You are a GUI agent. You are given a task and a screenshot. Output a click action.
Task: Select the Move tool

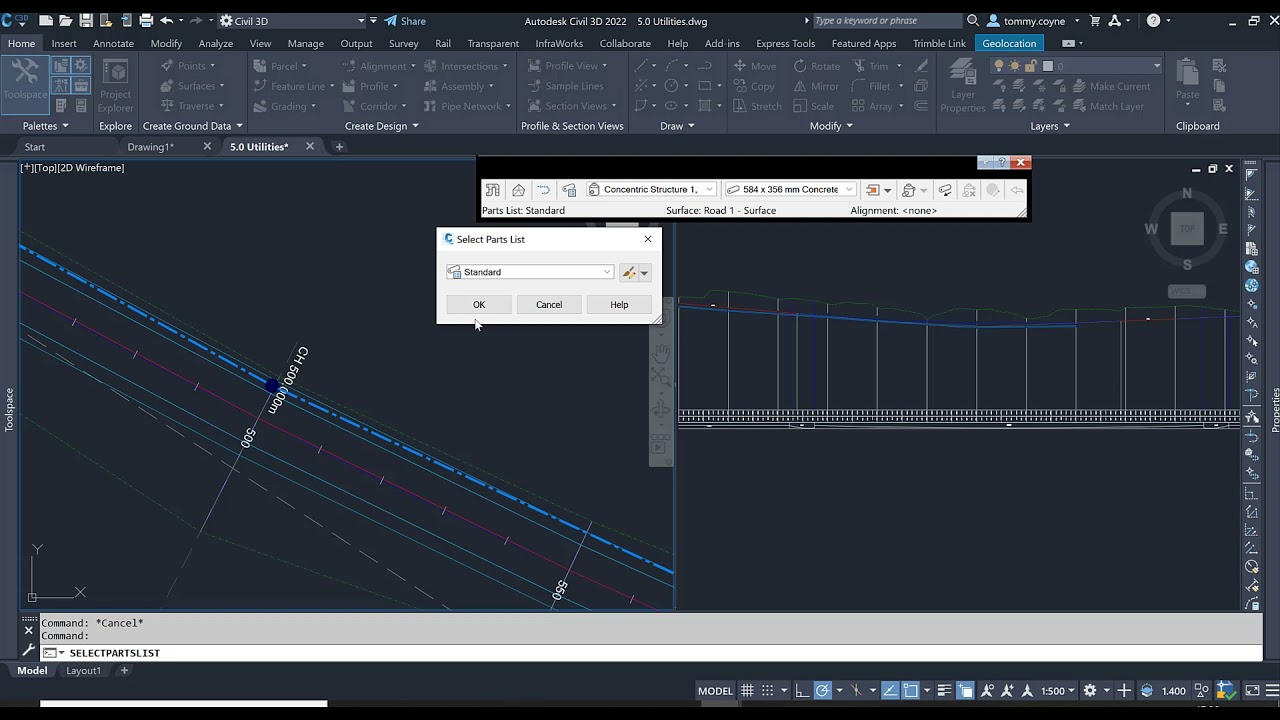tap(755, 66)
